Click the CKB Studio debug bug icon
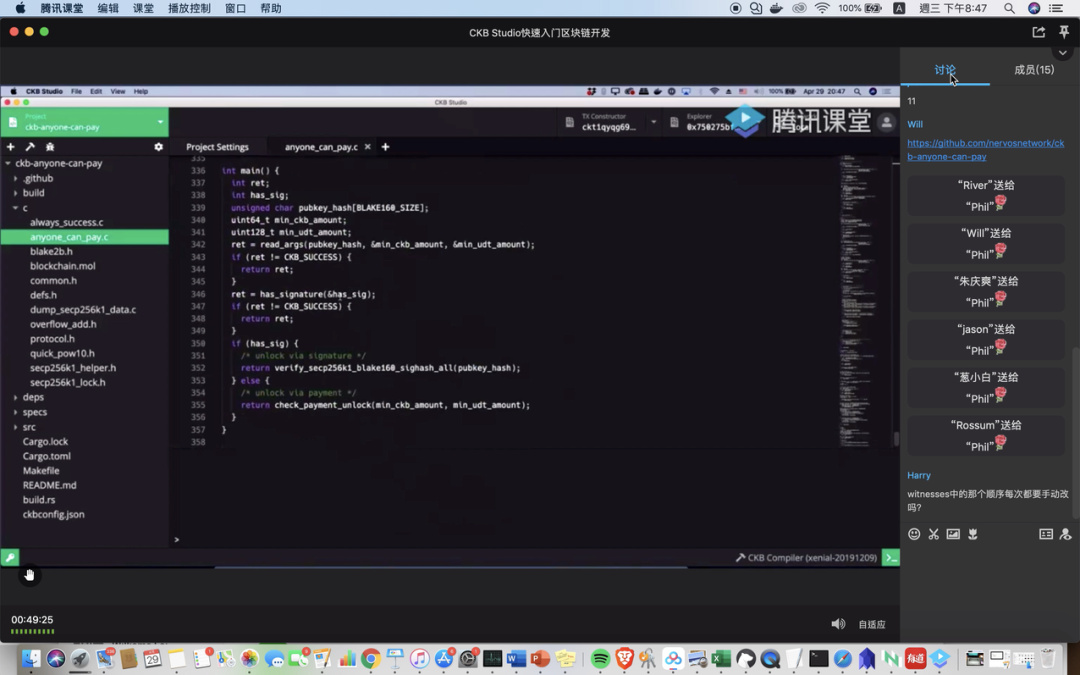The width and height of the screenshot is (1080, 675). pos(50,147)
